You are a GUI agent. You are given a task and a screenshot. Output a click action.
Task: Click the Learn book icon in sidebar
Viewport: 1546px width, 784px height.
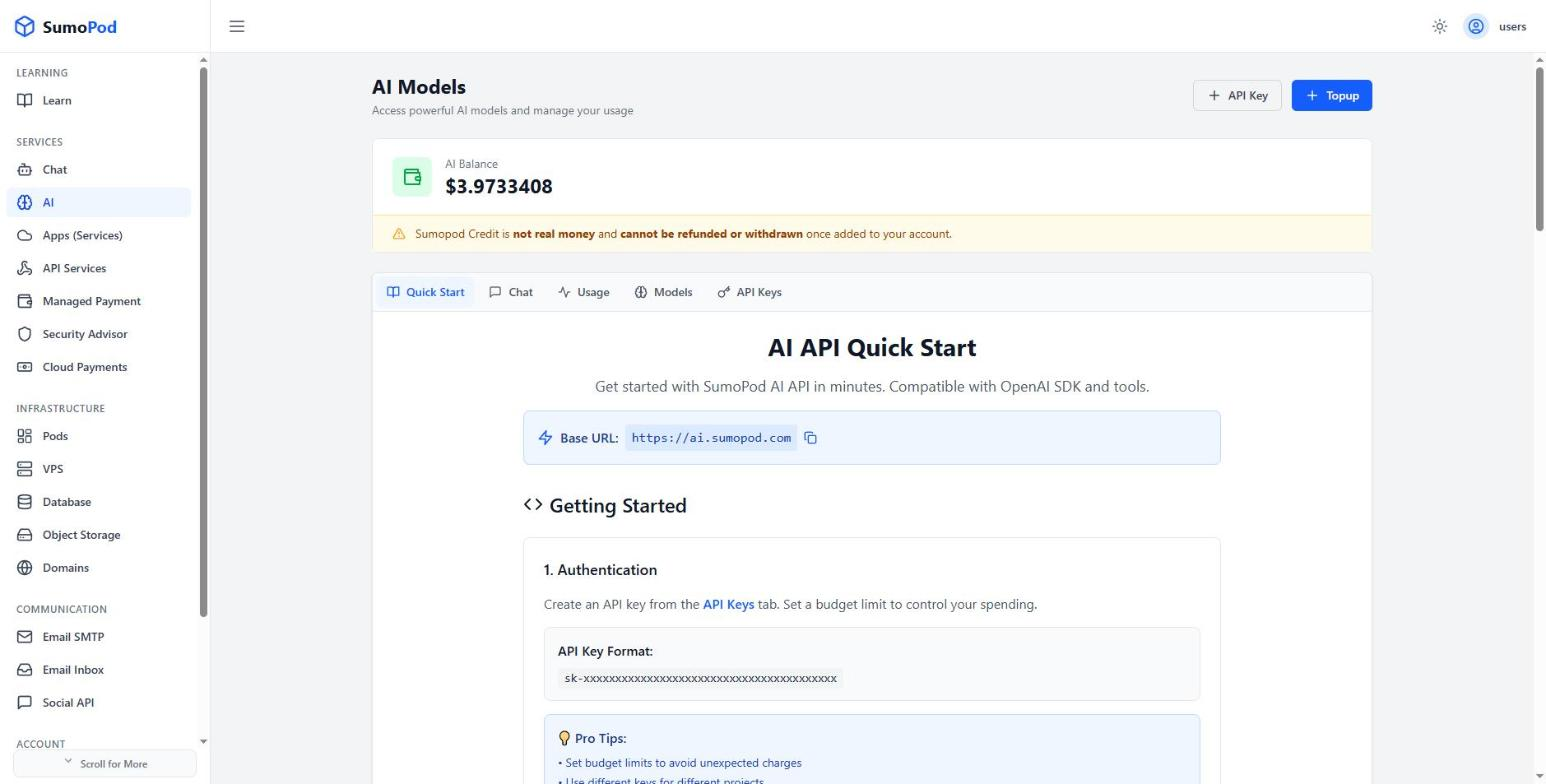point(25,100)
